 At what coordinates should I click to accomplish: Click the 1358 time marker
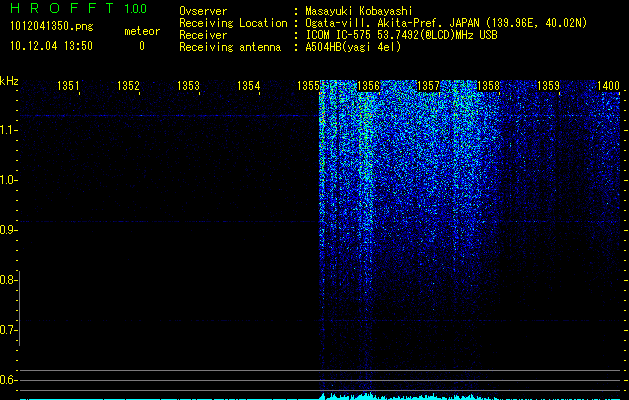coord(488,86)
